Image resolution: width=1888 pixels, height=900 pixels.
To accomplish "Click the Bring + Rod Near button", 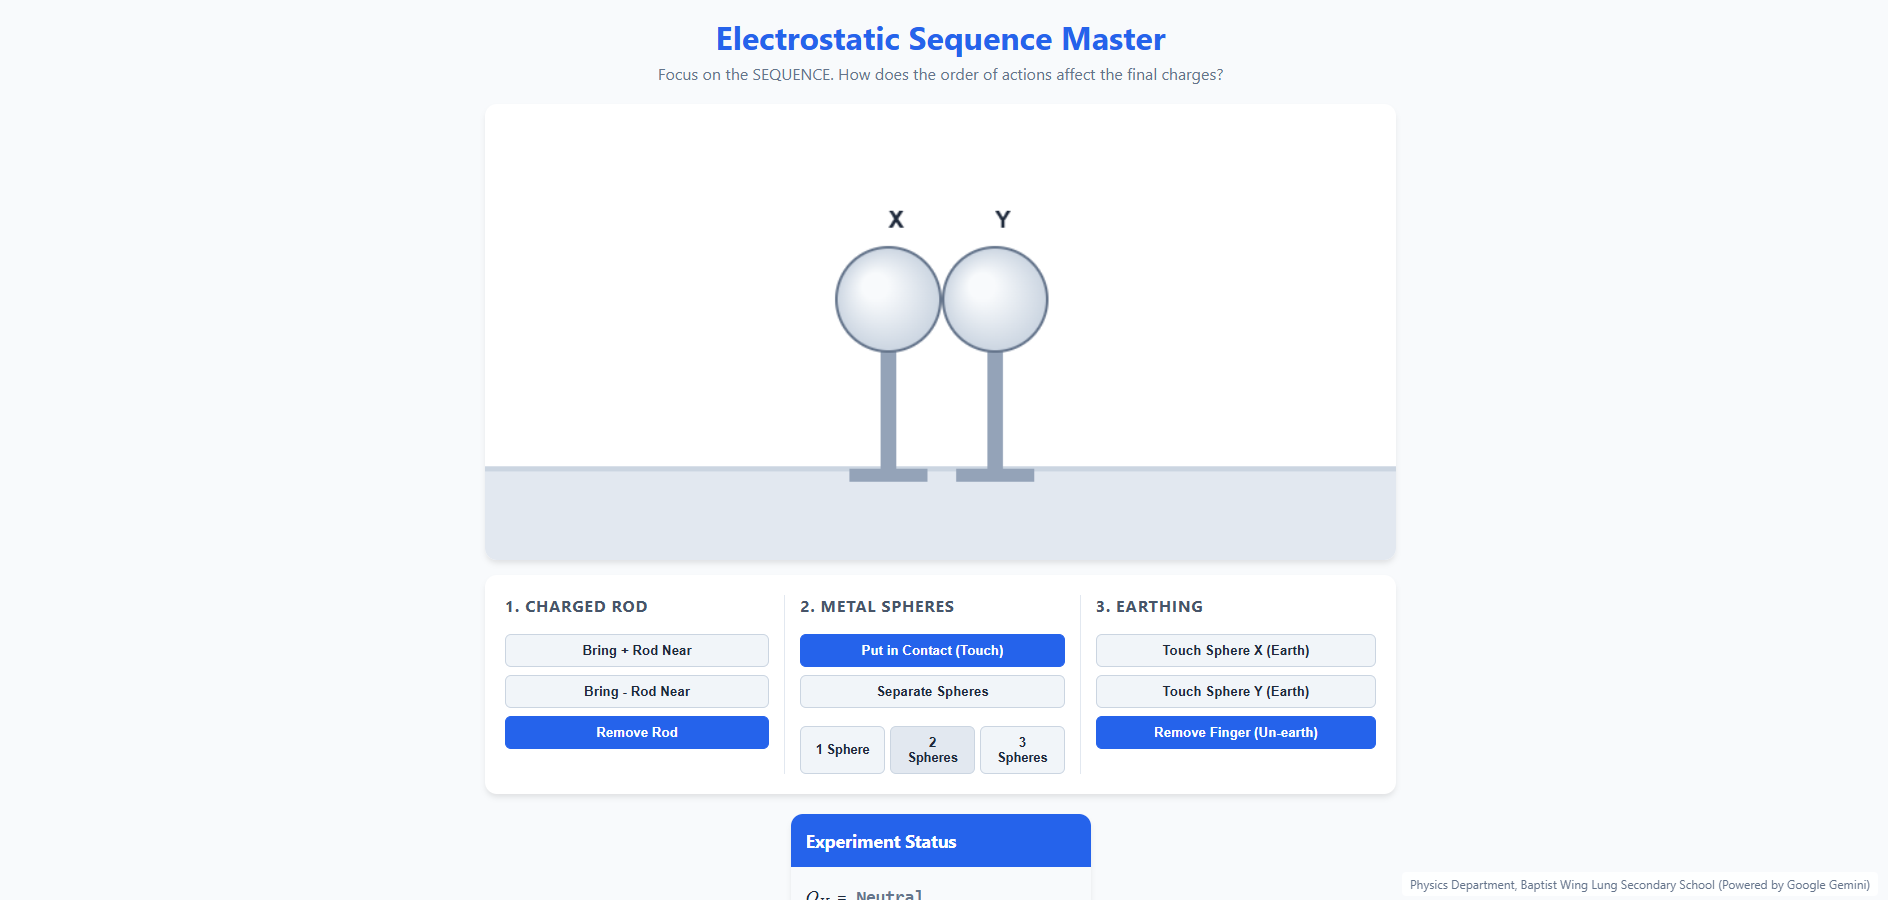I will [x=637, y=650].
